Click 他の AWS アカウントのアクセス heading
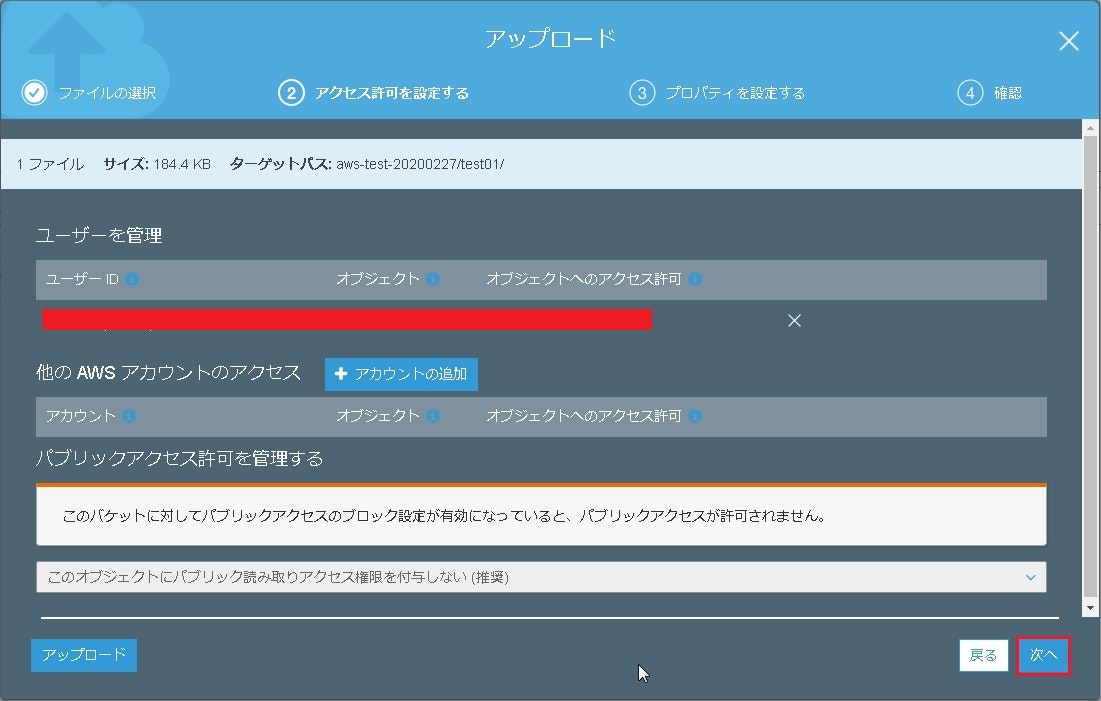The width and height of the screenshot is (1101, 701). (168, 372)
